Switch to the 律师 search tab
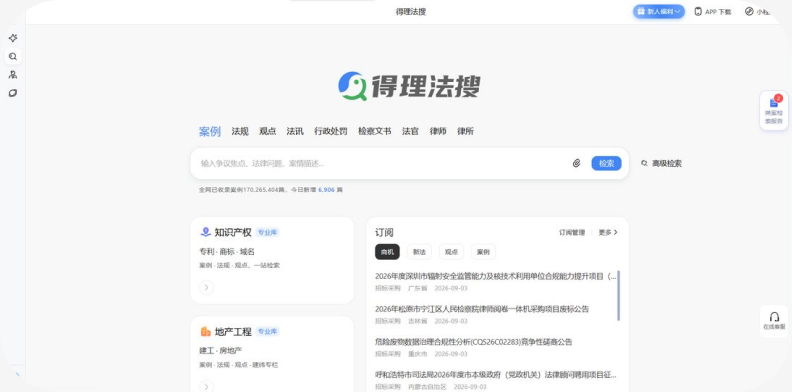 pyautogui.click(x=438, y=131)
